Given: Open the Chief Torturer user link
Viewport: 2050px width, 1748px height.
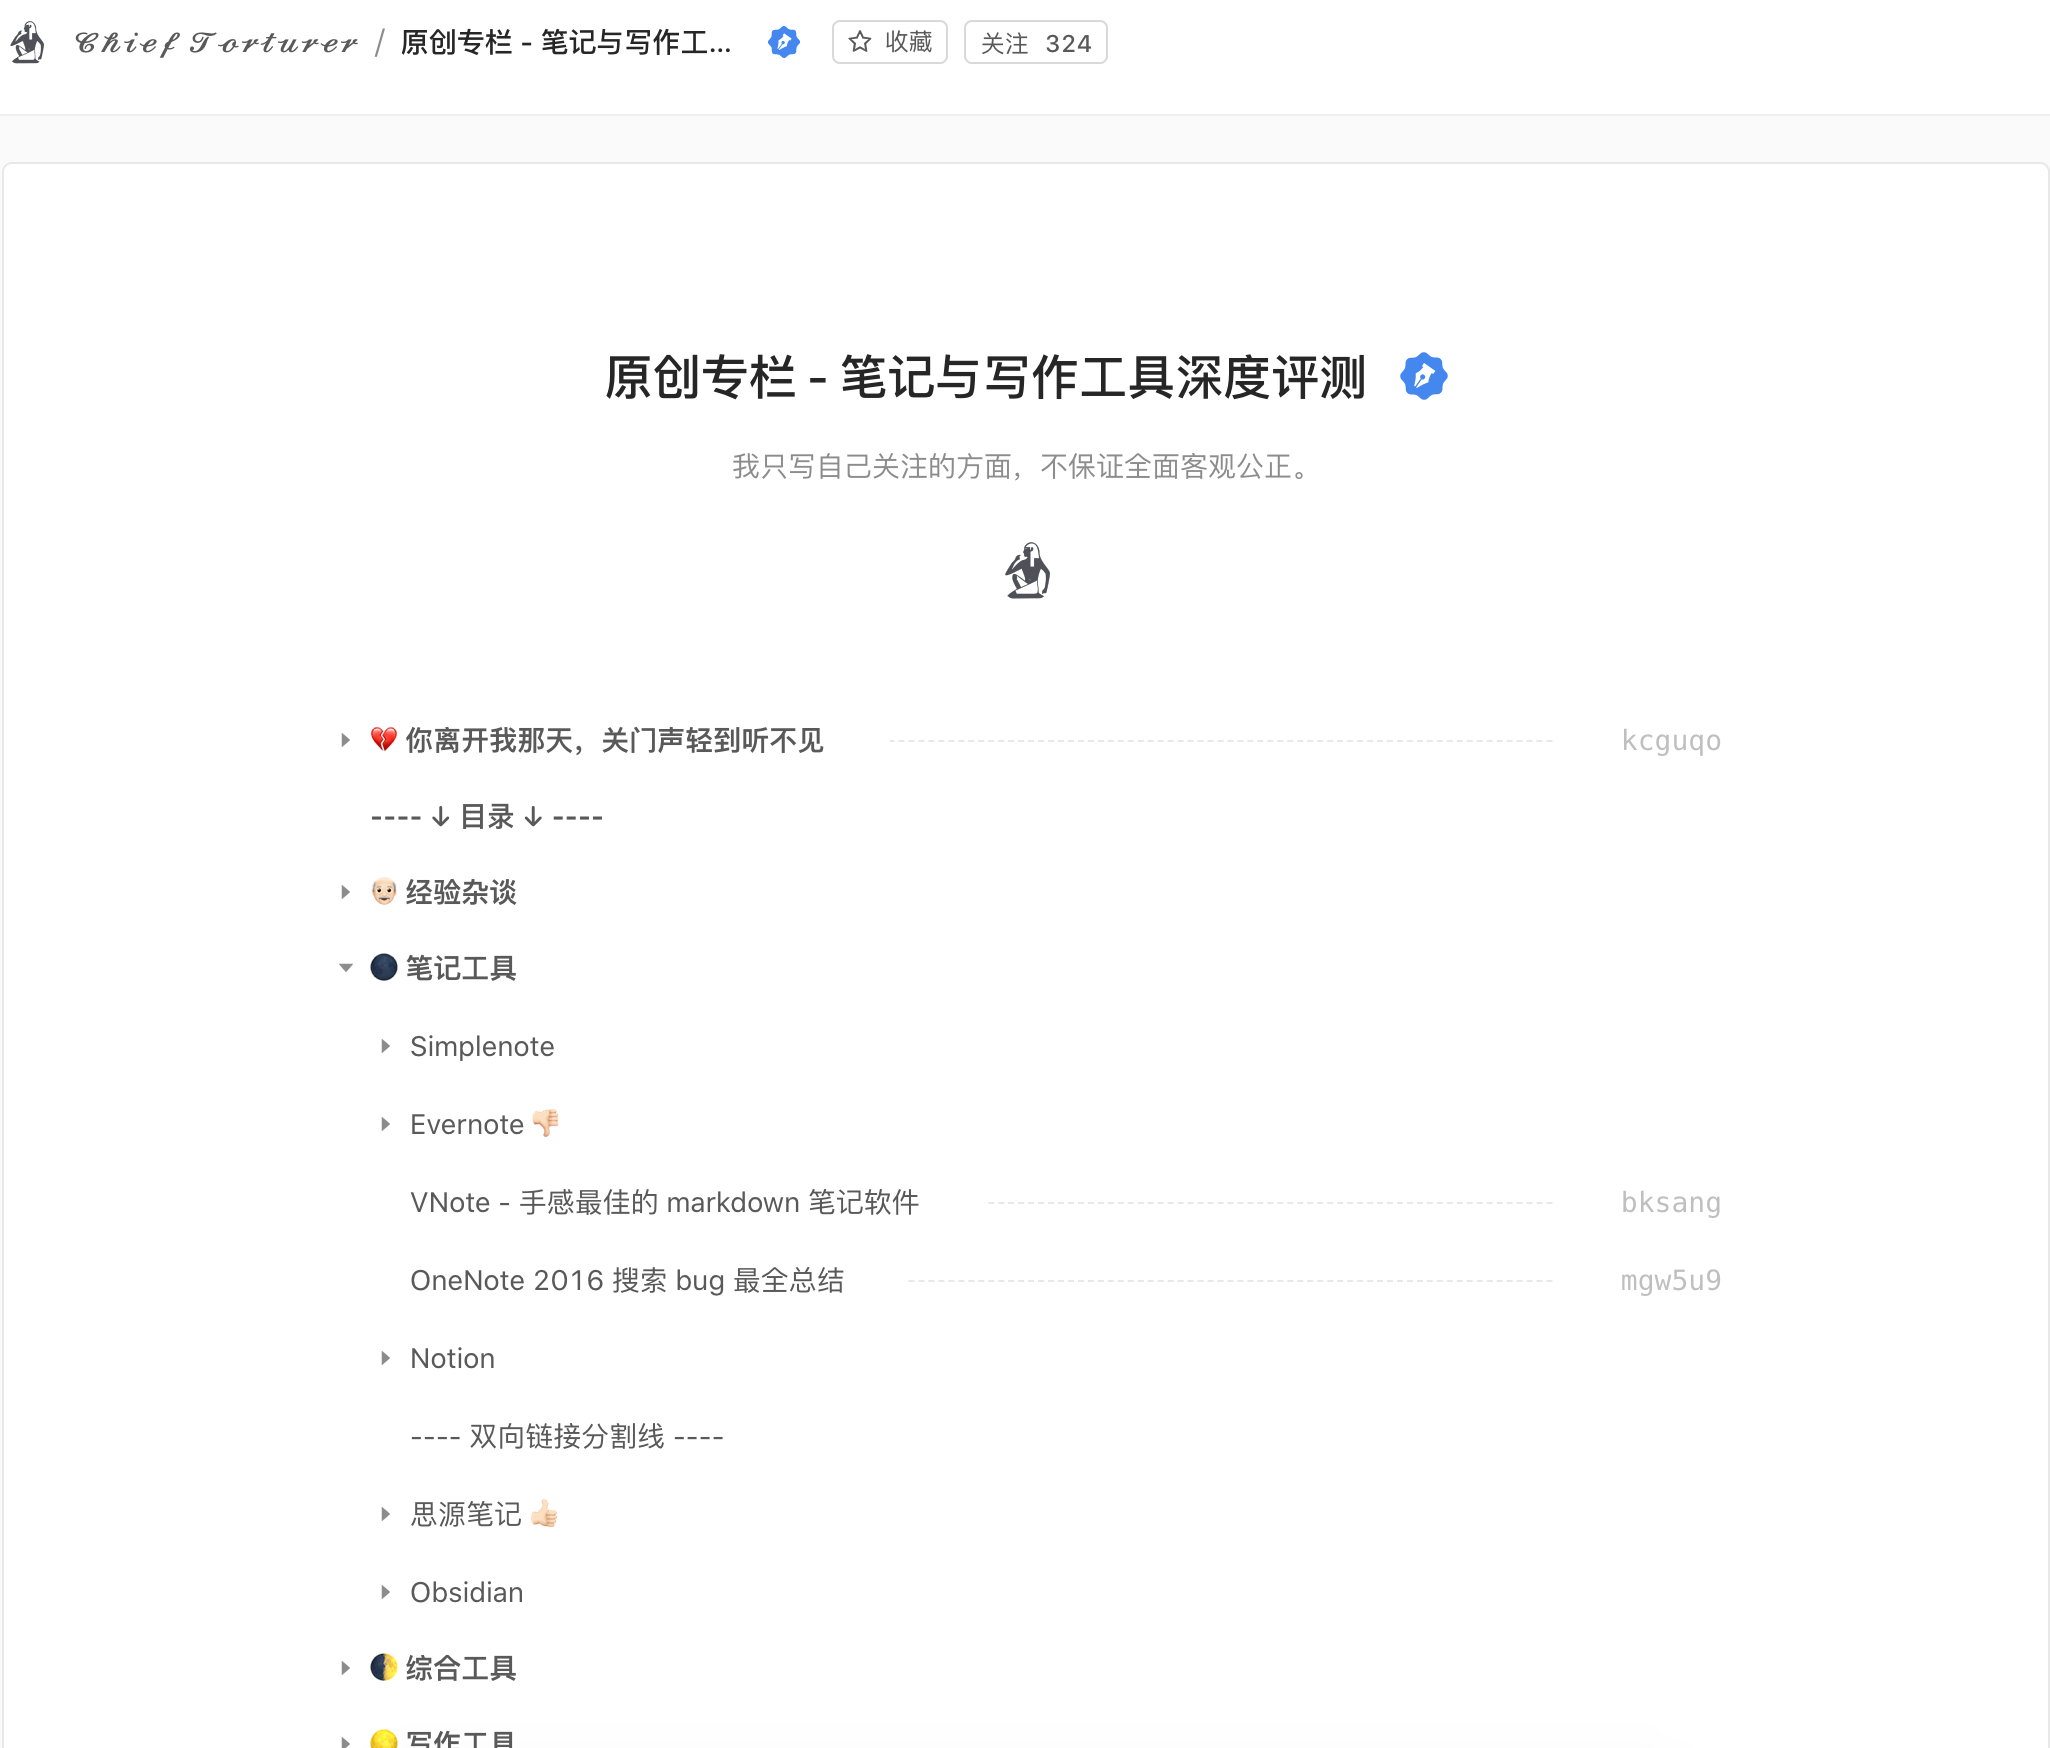Looking at the screenshot, I should [x=216, y=43].
